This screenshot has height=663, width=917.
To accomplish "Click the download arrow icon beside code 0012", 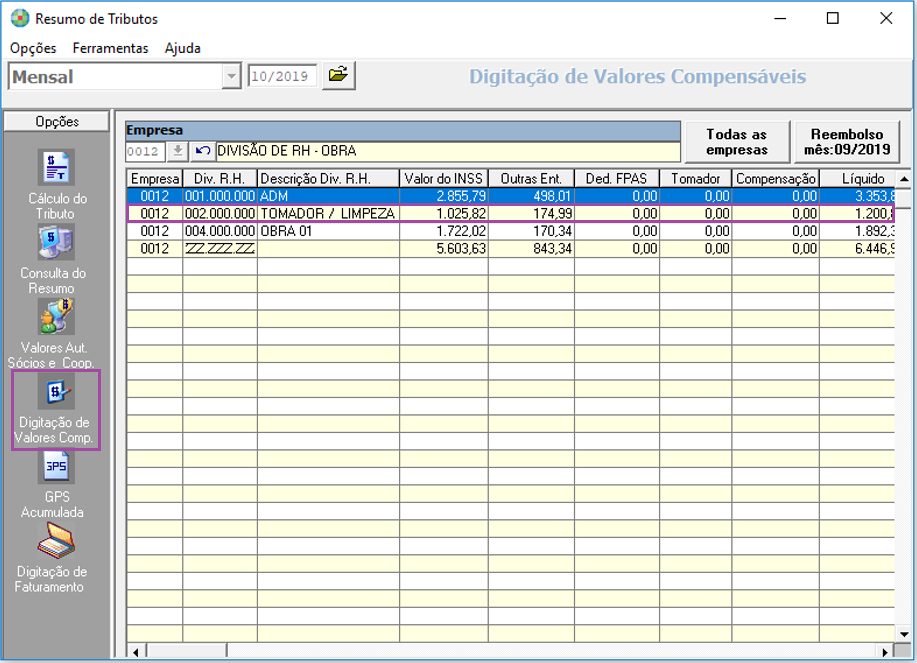I will [x=177, y=151].
